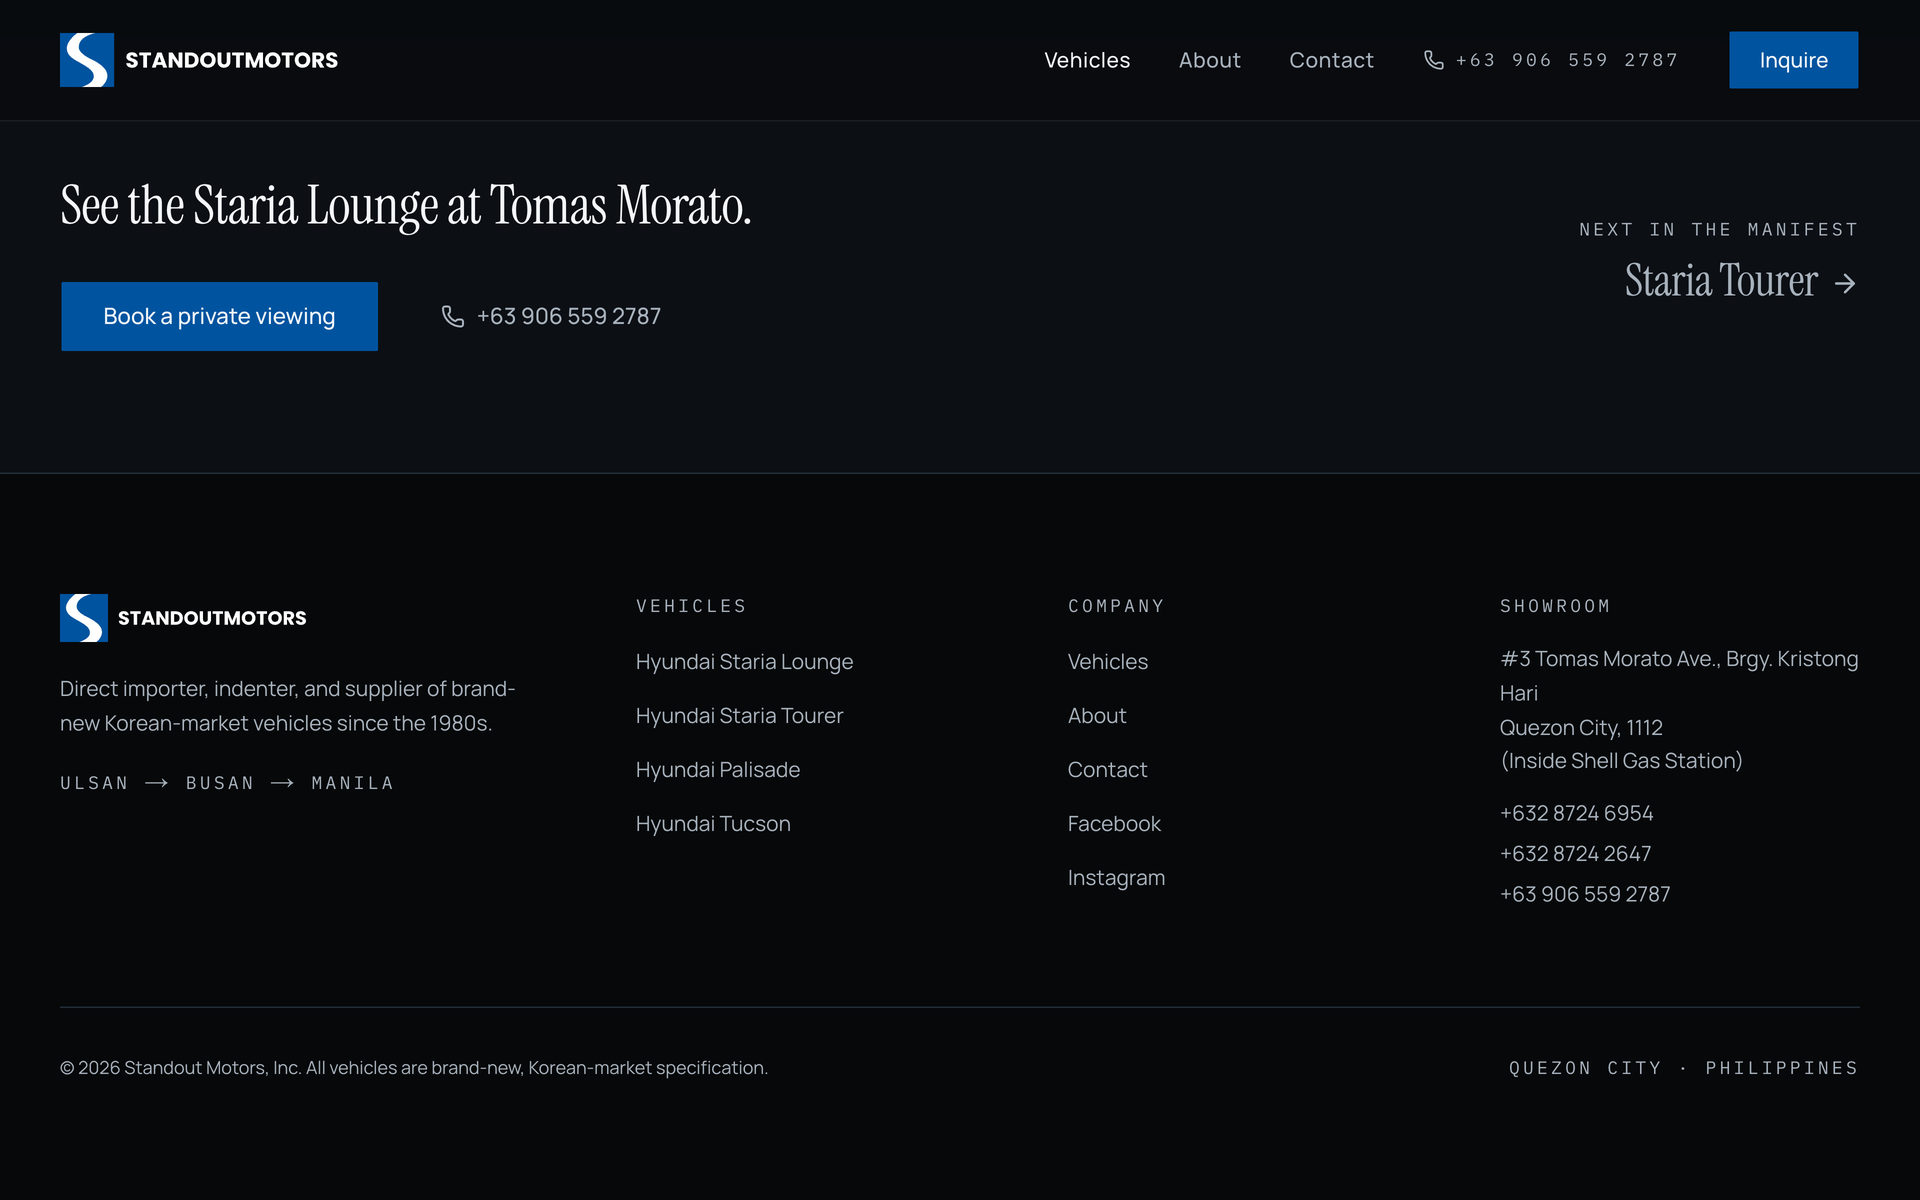
Task: Click the VEHICLES column heading in footer
Action: tap(691, 606)
